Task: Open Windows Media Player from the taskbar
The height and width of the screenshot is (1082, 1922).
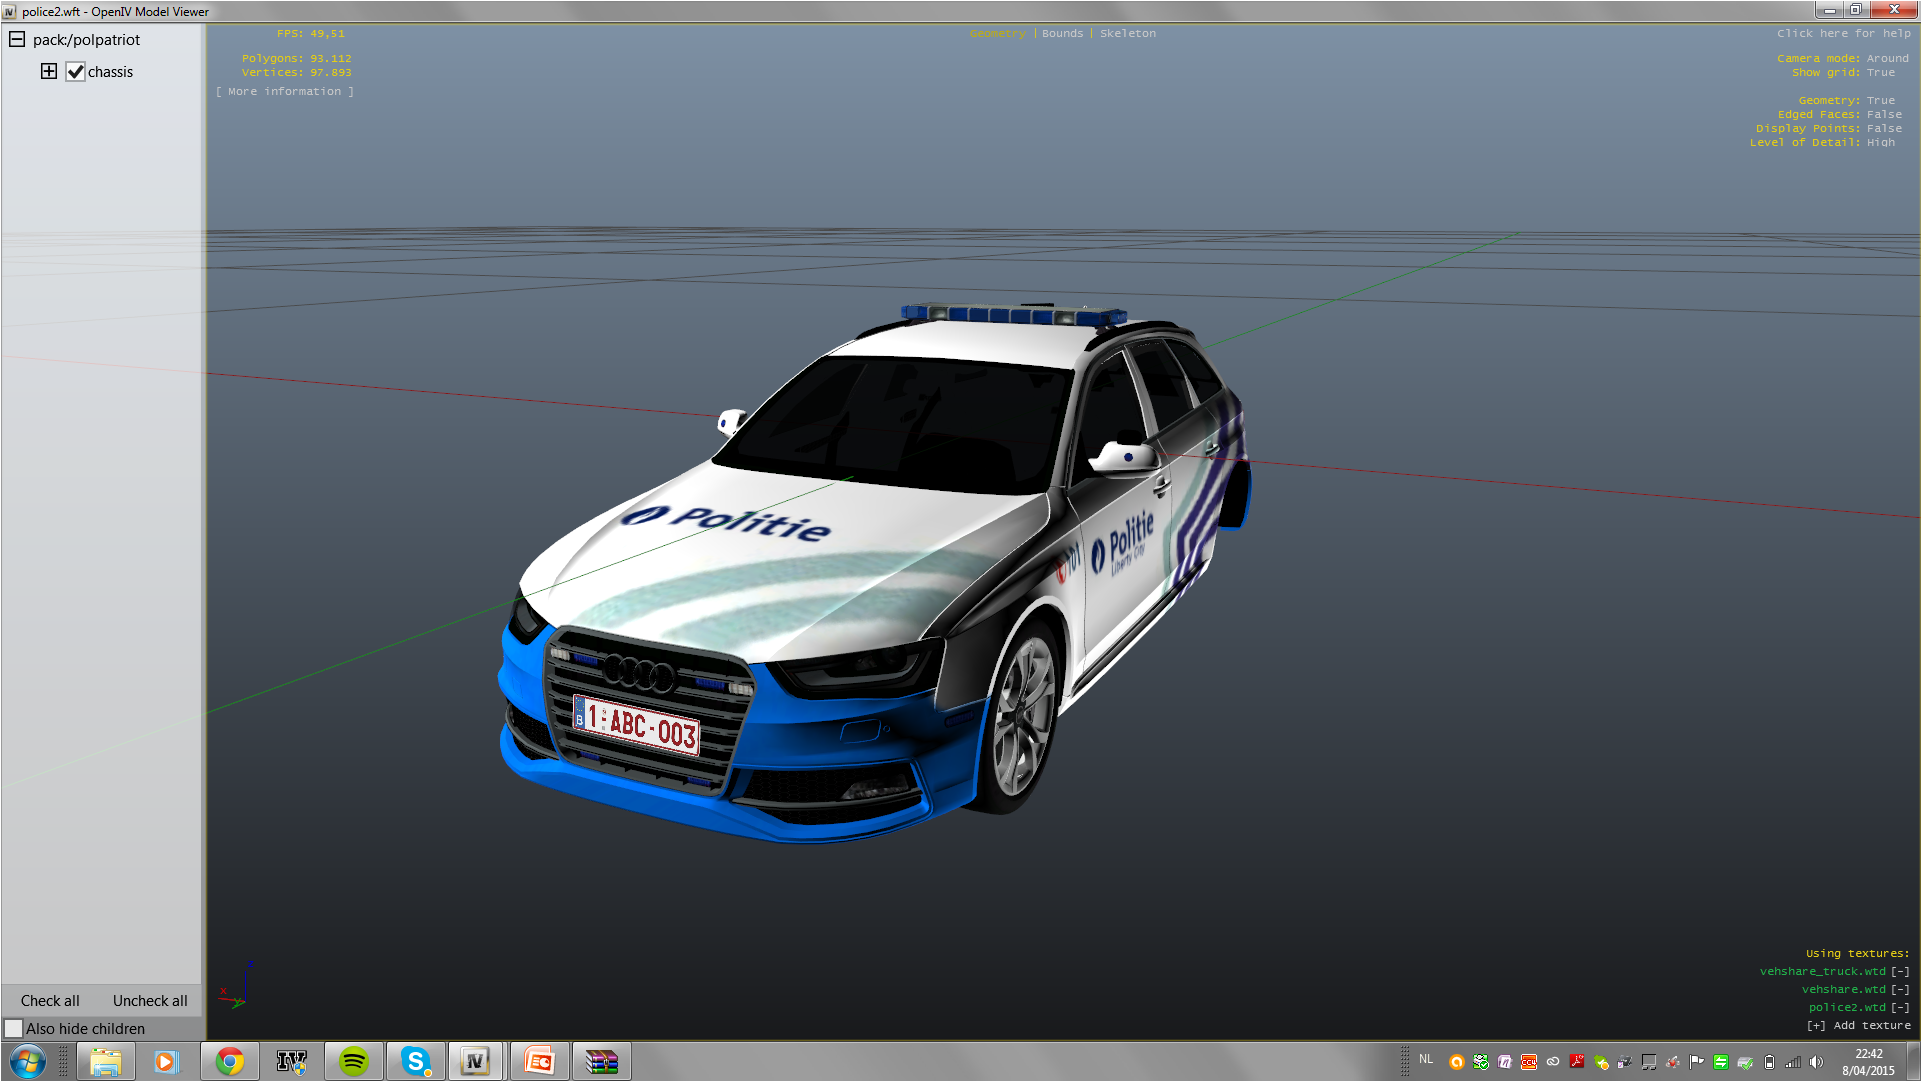Action: (166, 1061)
